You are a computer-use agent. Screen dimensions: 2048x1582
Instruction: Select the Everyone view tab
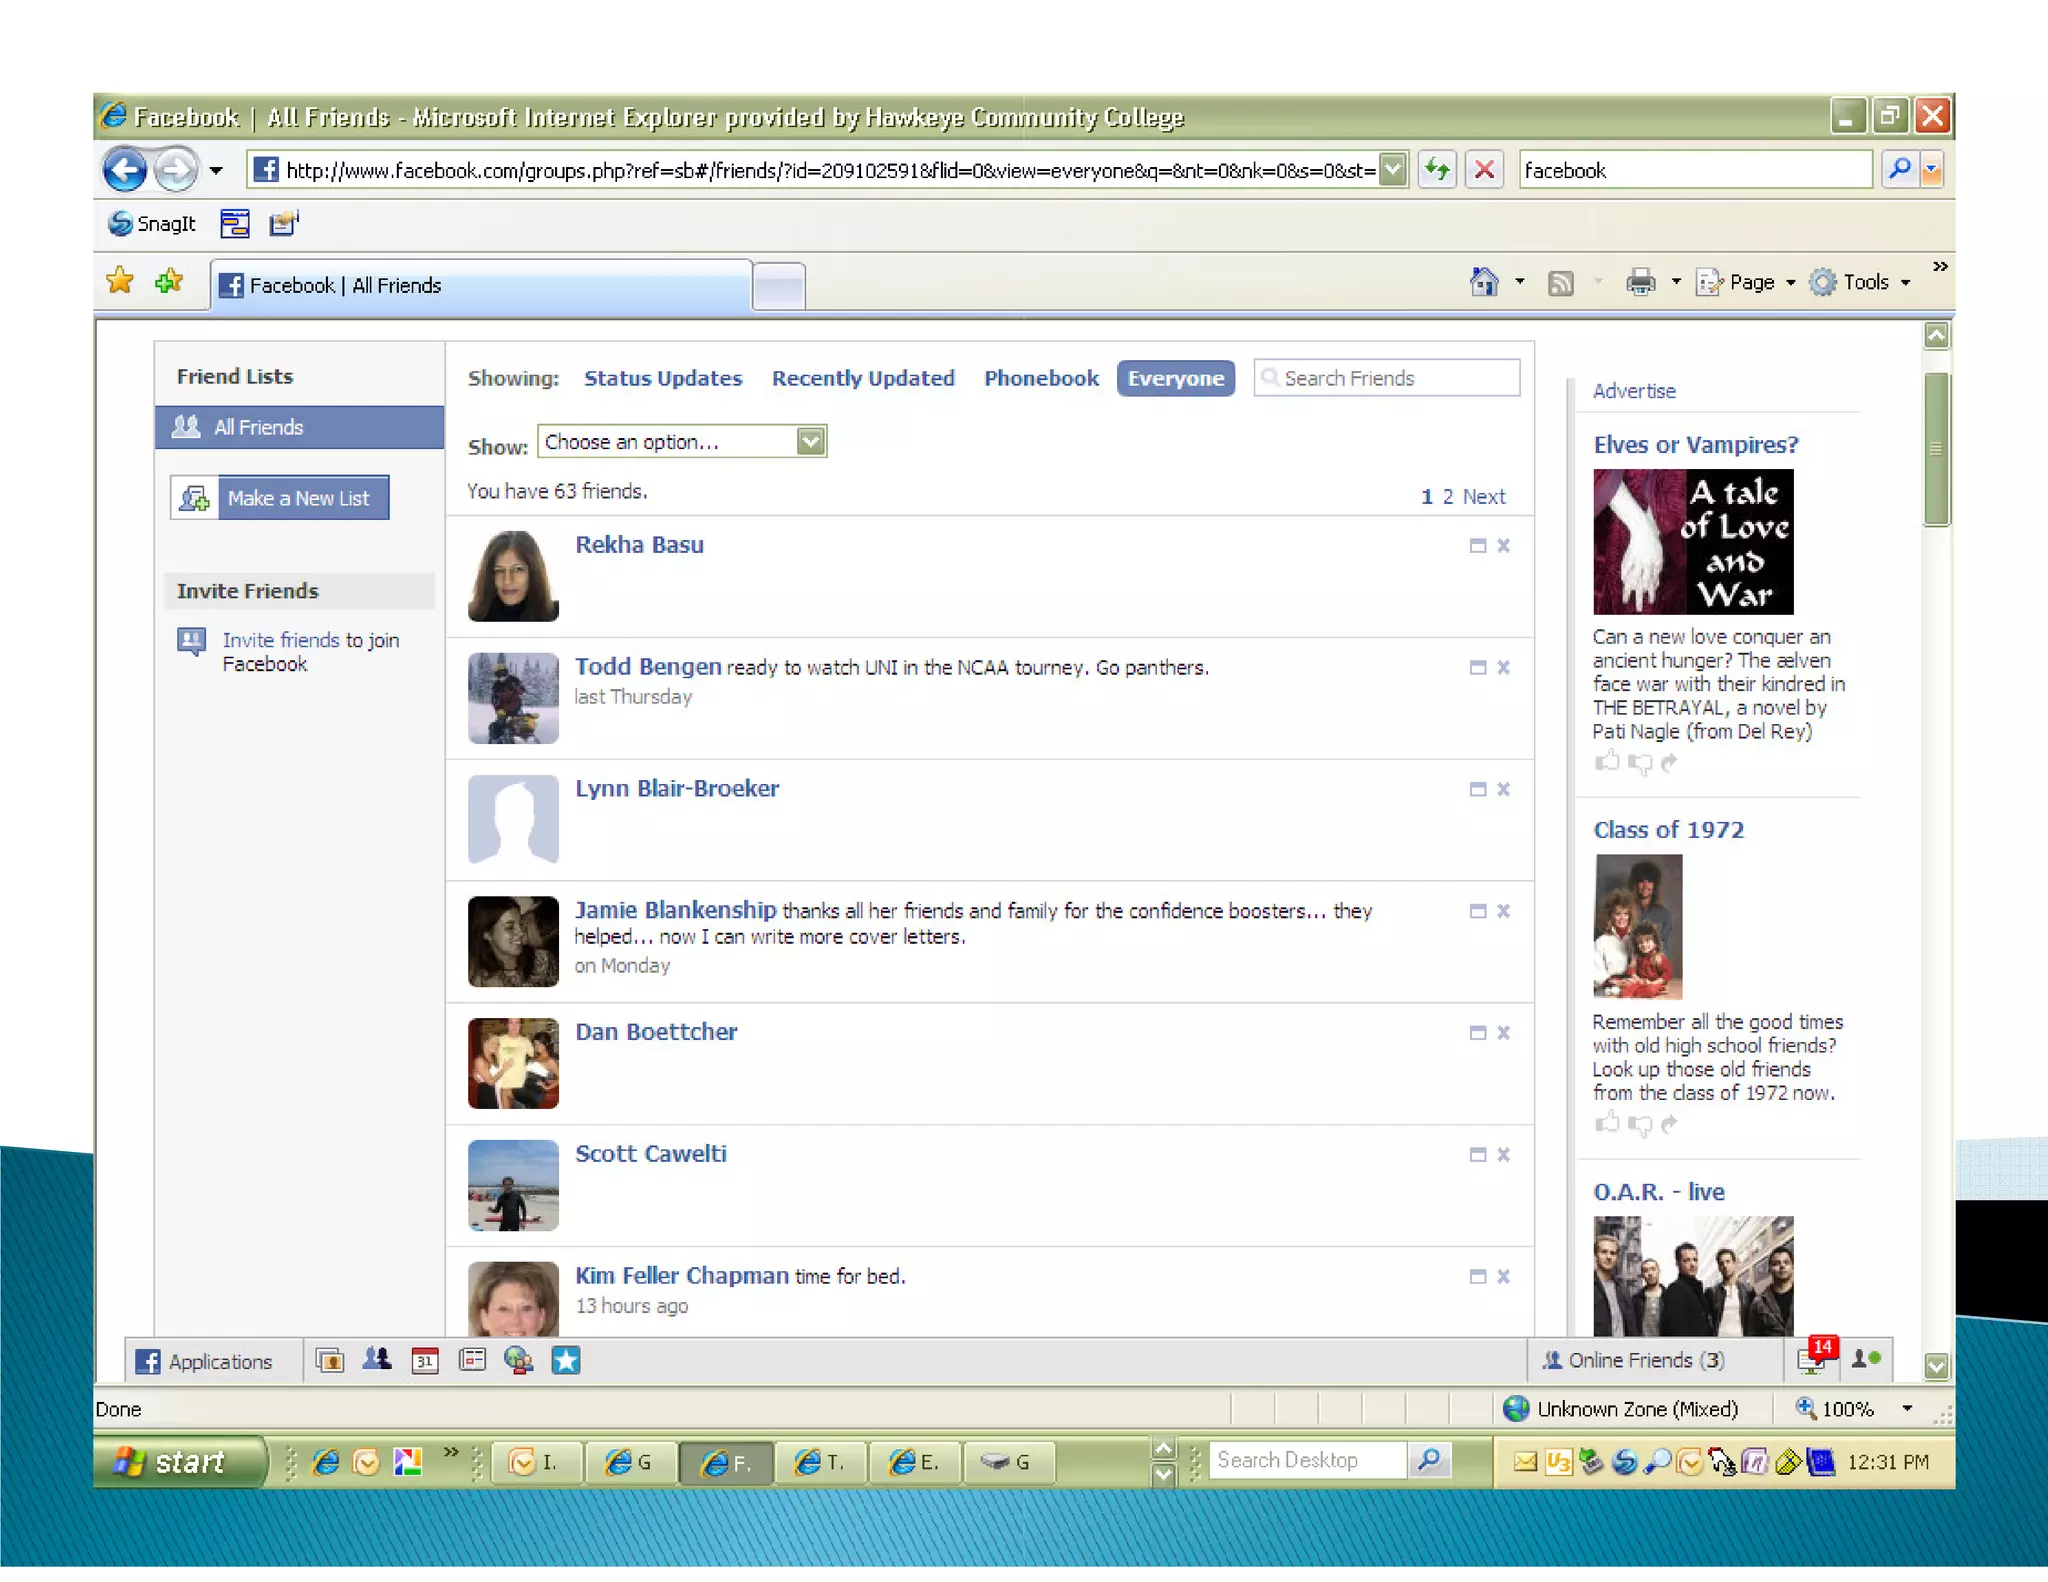tap(1176, 378)
